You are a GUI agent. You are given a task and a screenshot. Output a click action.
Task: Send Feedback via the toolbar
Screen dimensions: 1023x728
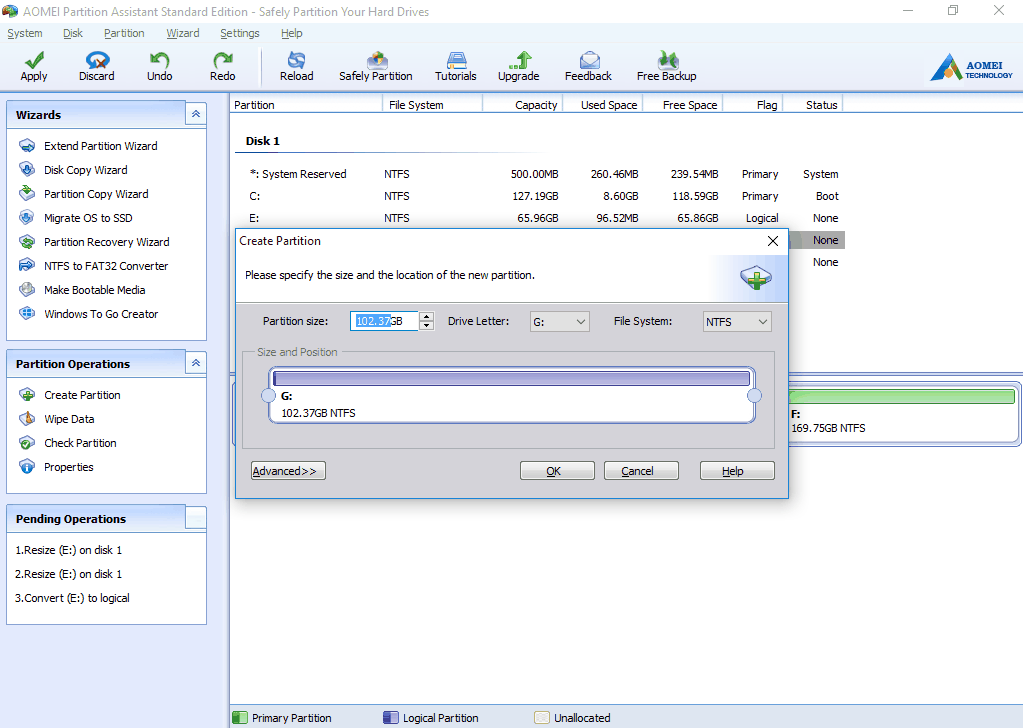tap(588, 65)
